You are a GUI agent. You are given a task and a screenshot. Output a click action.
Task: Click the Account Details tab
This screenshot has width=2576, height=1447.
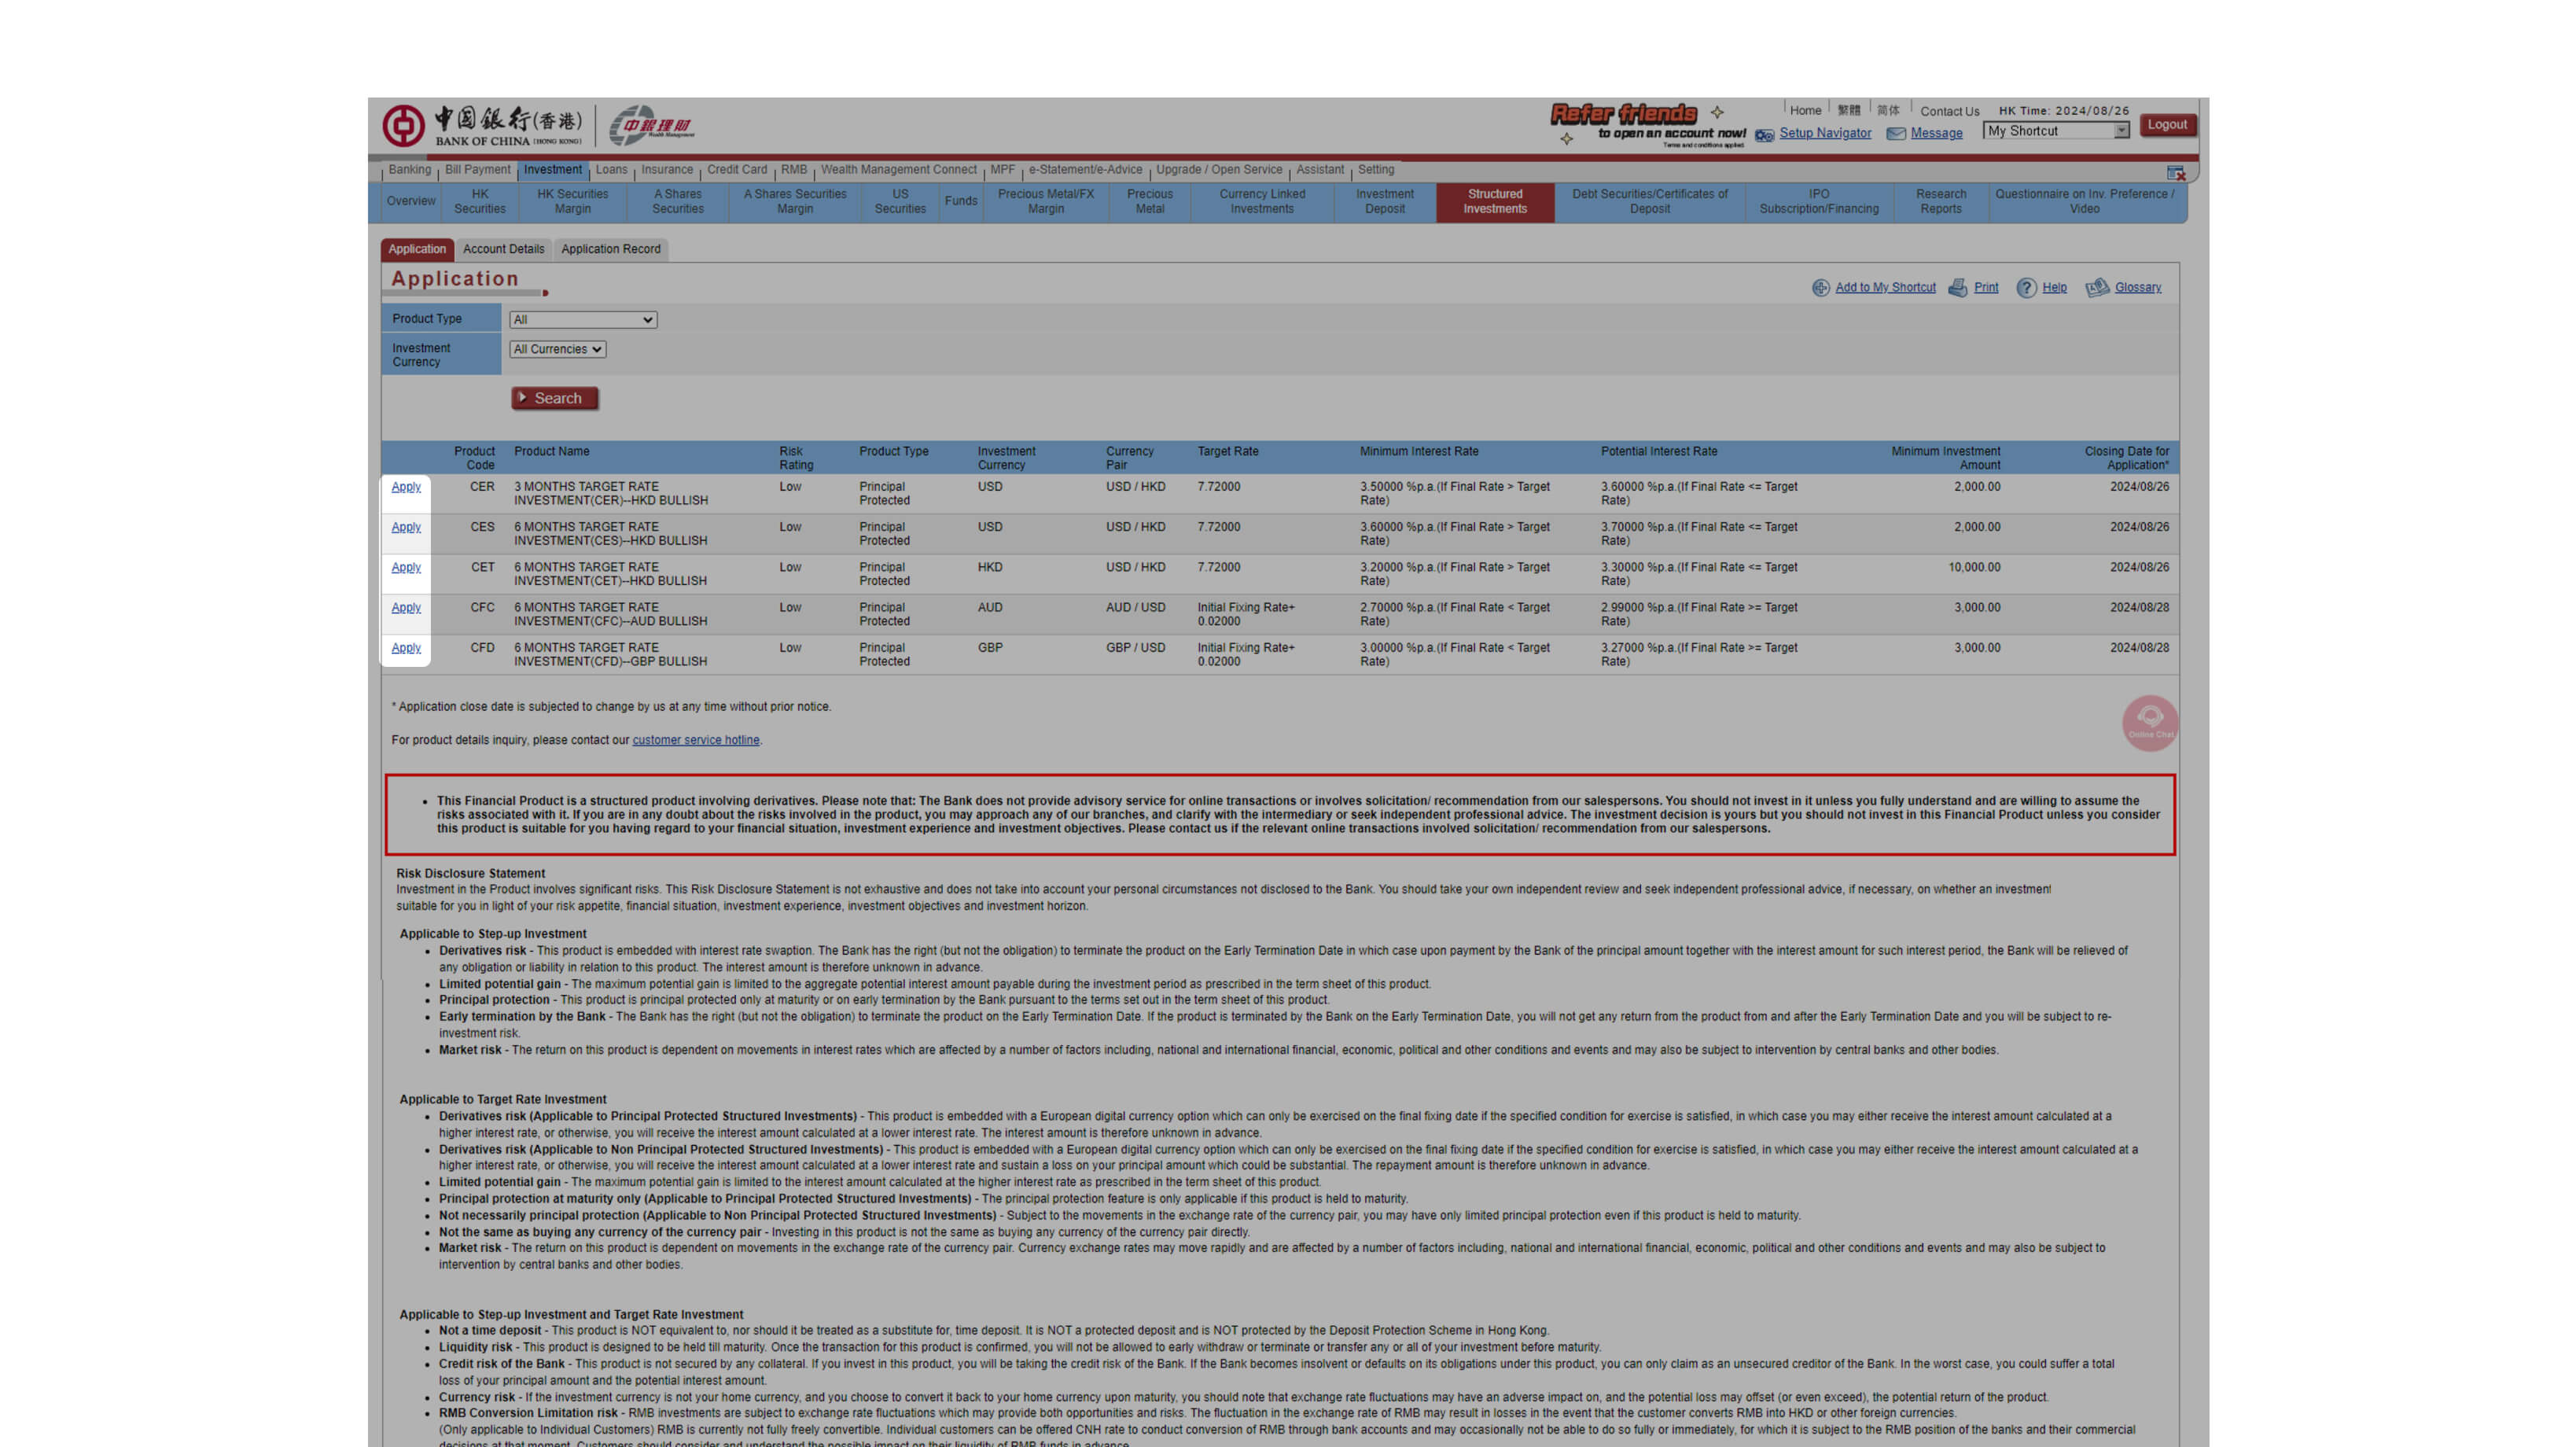tap(504, 248)
